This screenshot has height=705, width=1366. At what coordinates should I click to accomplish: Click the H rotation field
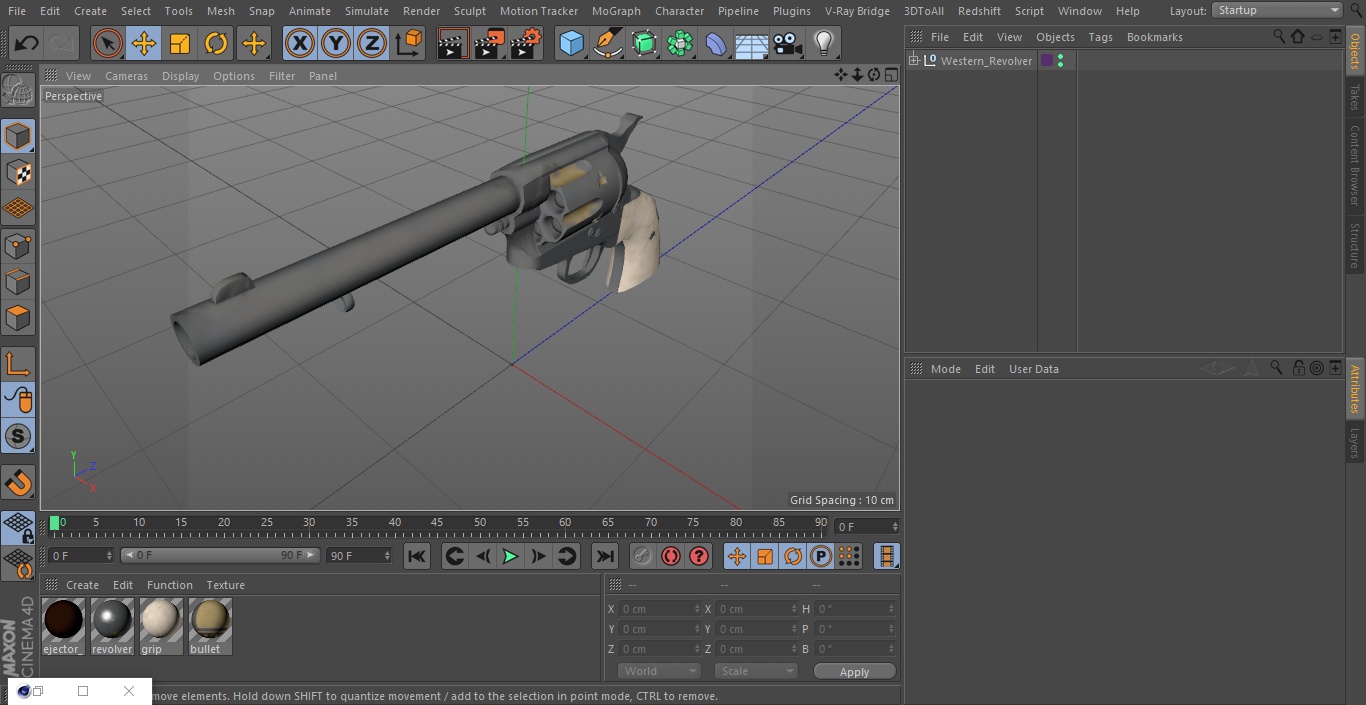855,609
